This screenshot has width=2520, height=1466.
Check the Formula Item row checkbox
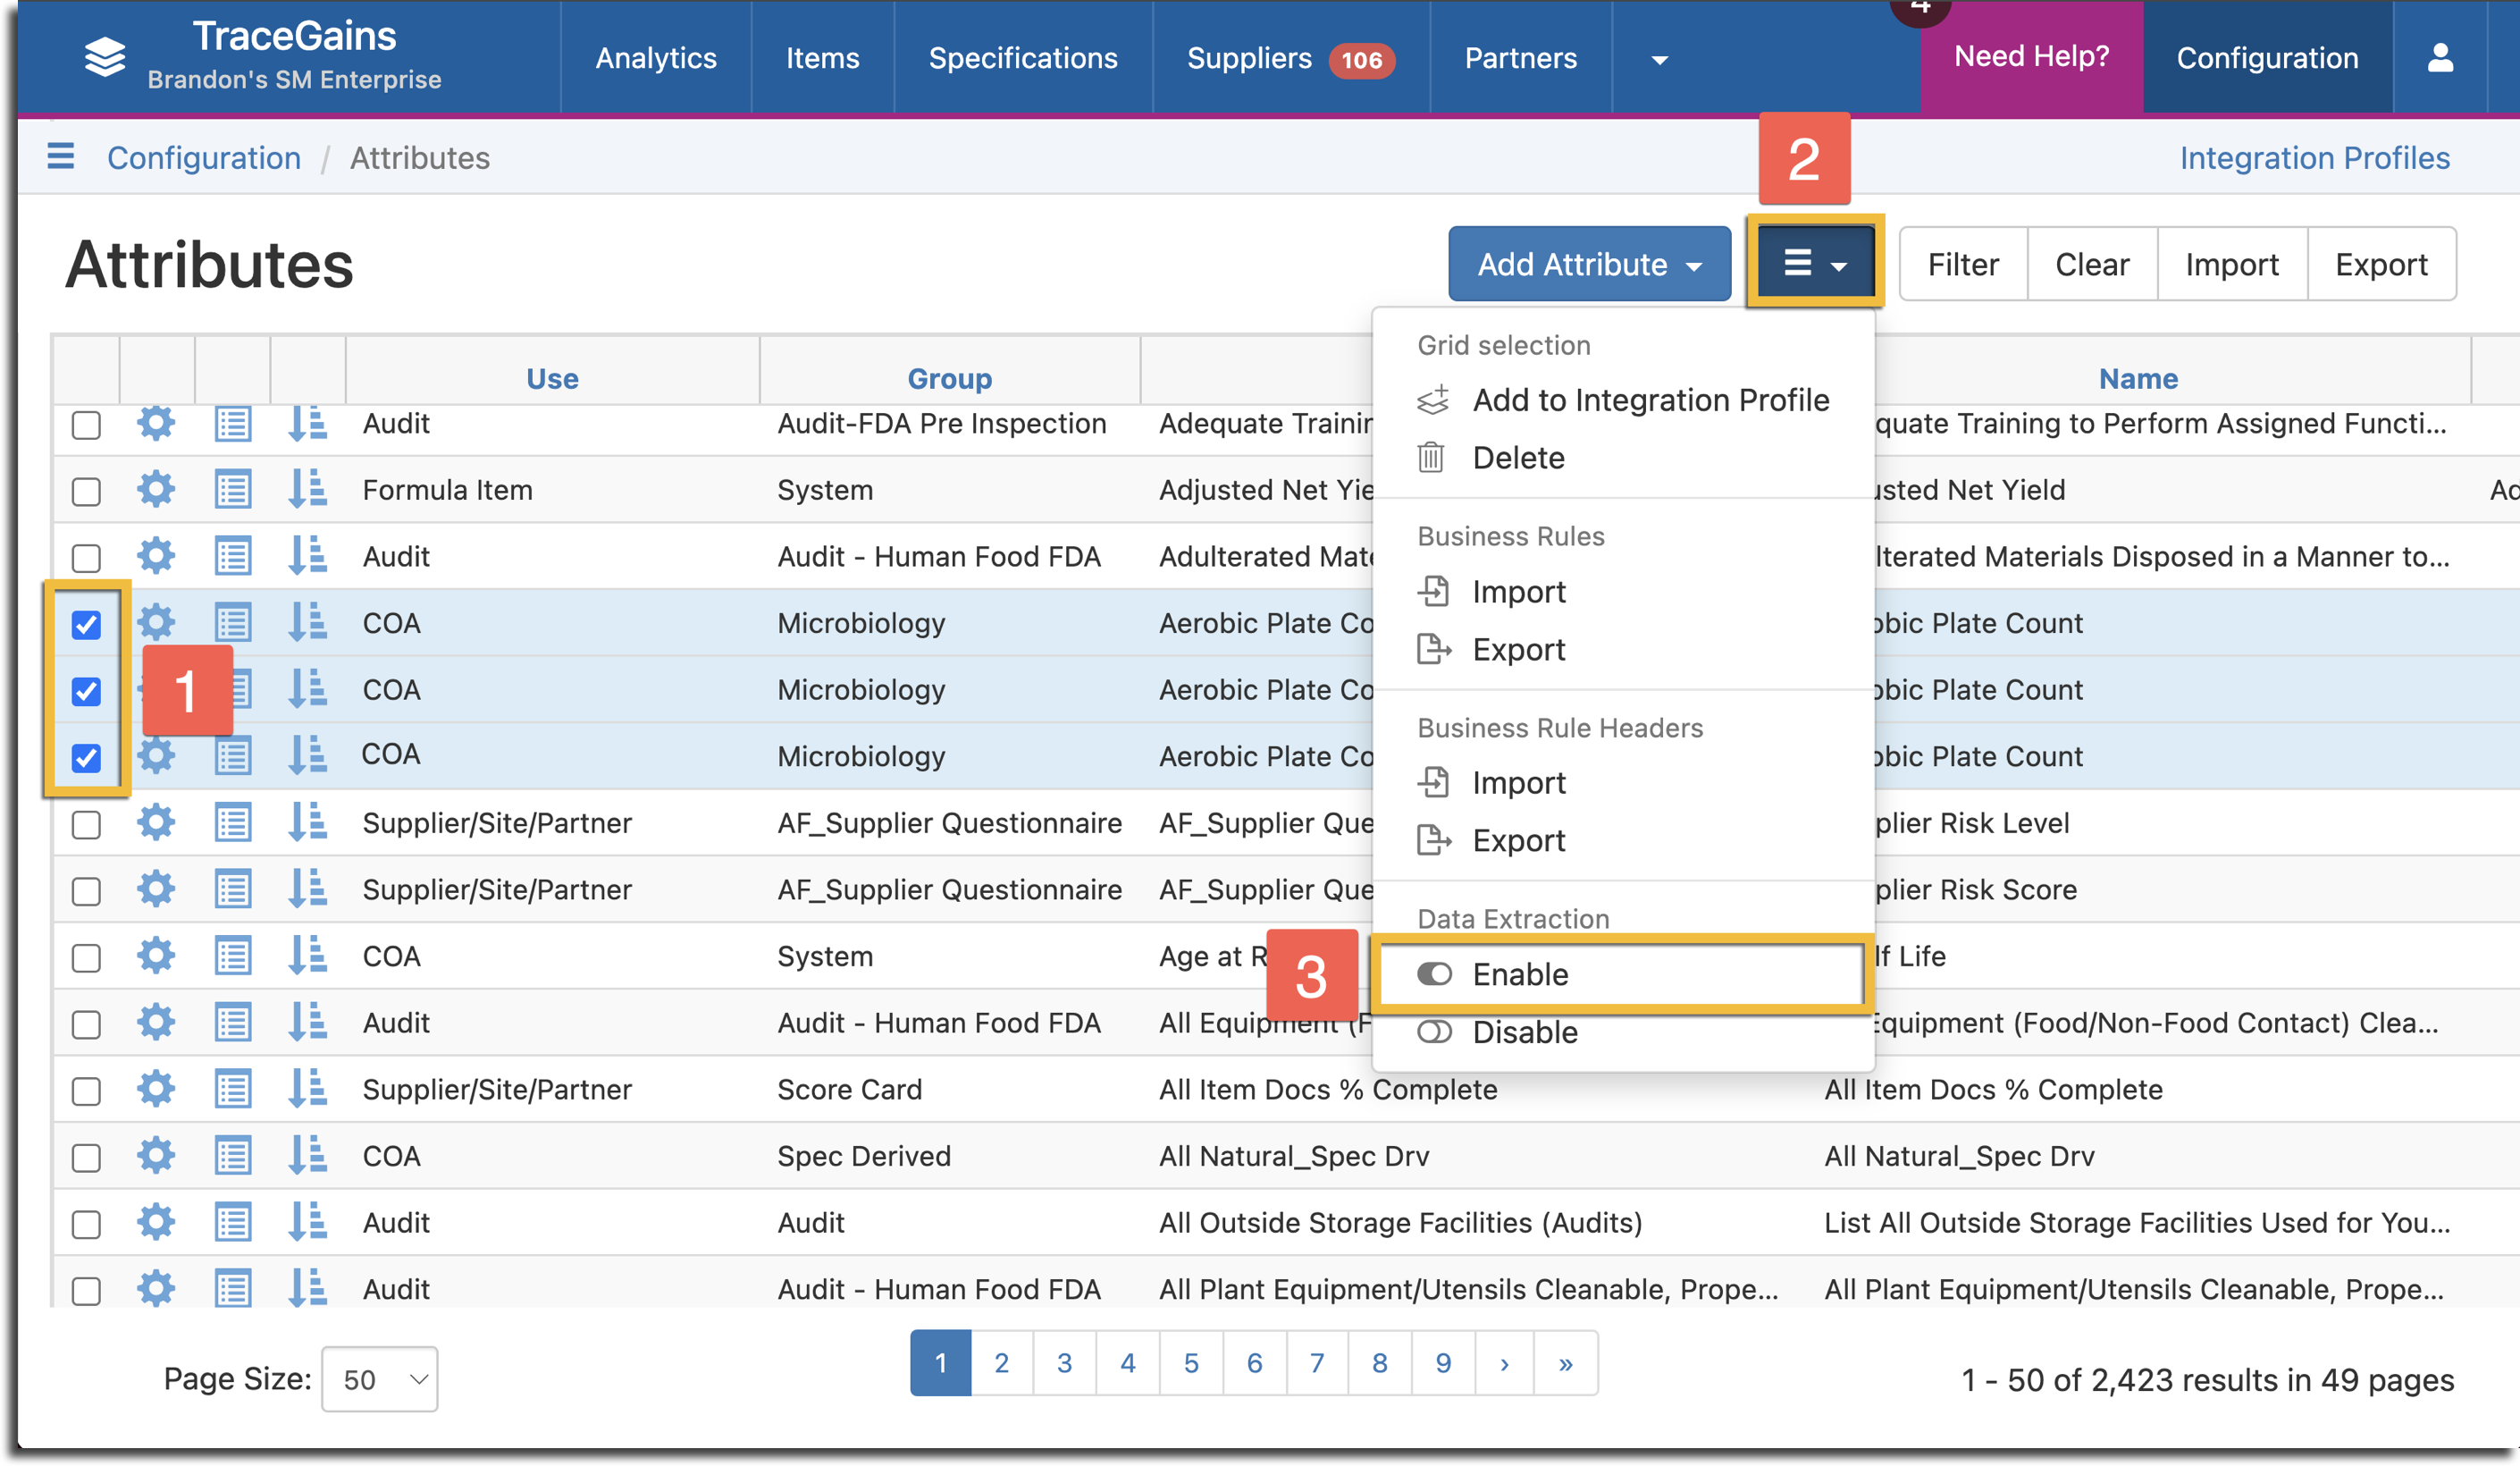pyautogui.click(x=87, y=492)
